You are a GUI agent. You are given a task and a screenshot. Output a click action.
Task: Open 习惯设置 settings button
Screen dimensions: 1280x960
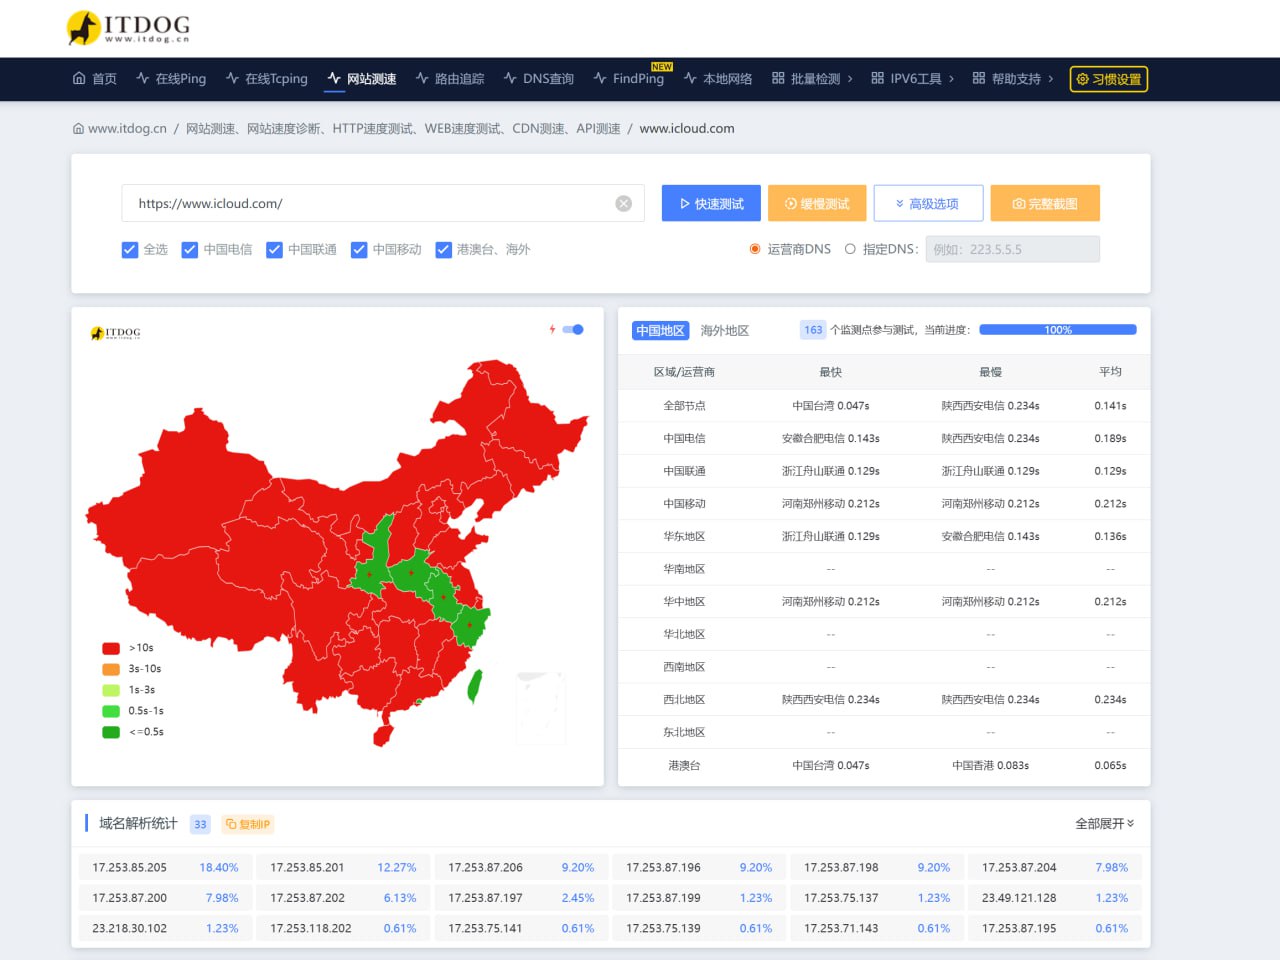click(1109, 79)
